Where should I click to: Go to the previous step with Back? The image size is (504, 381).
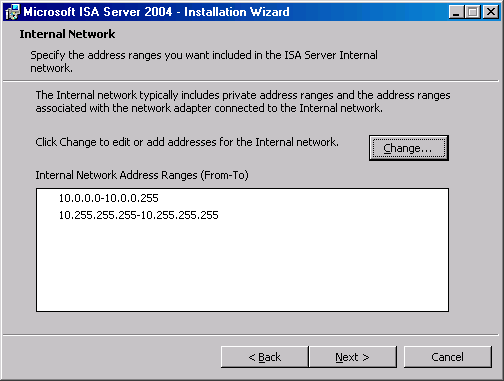coord(265,357)
